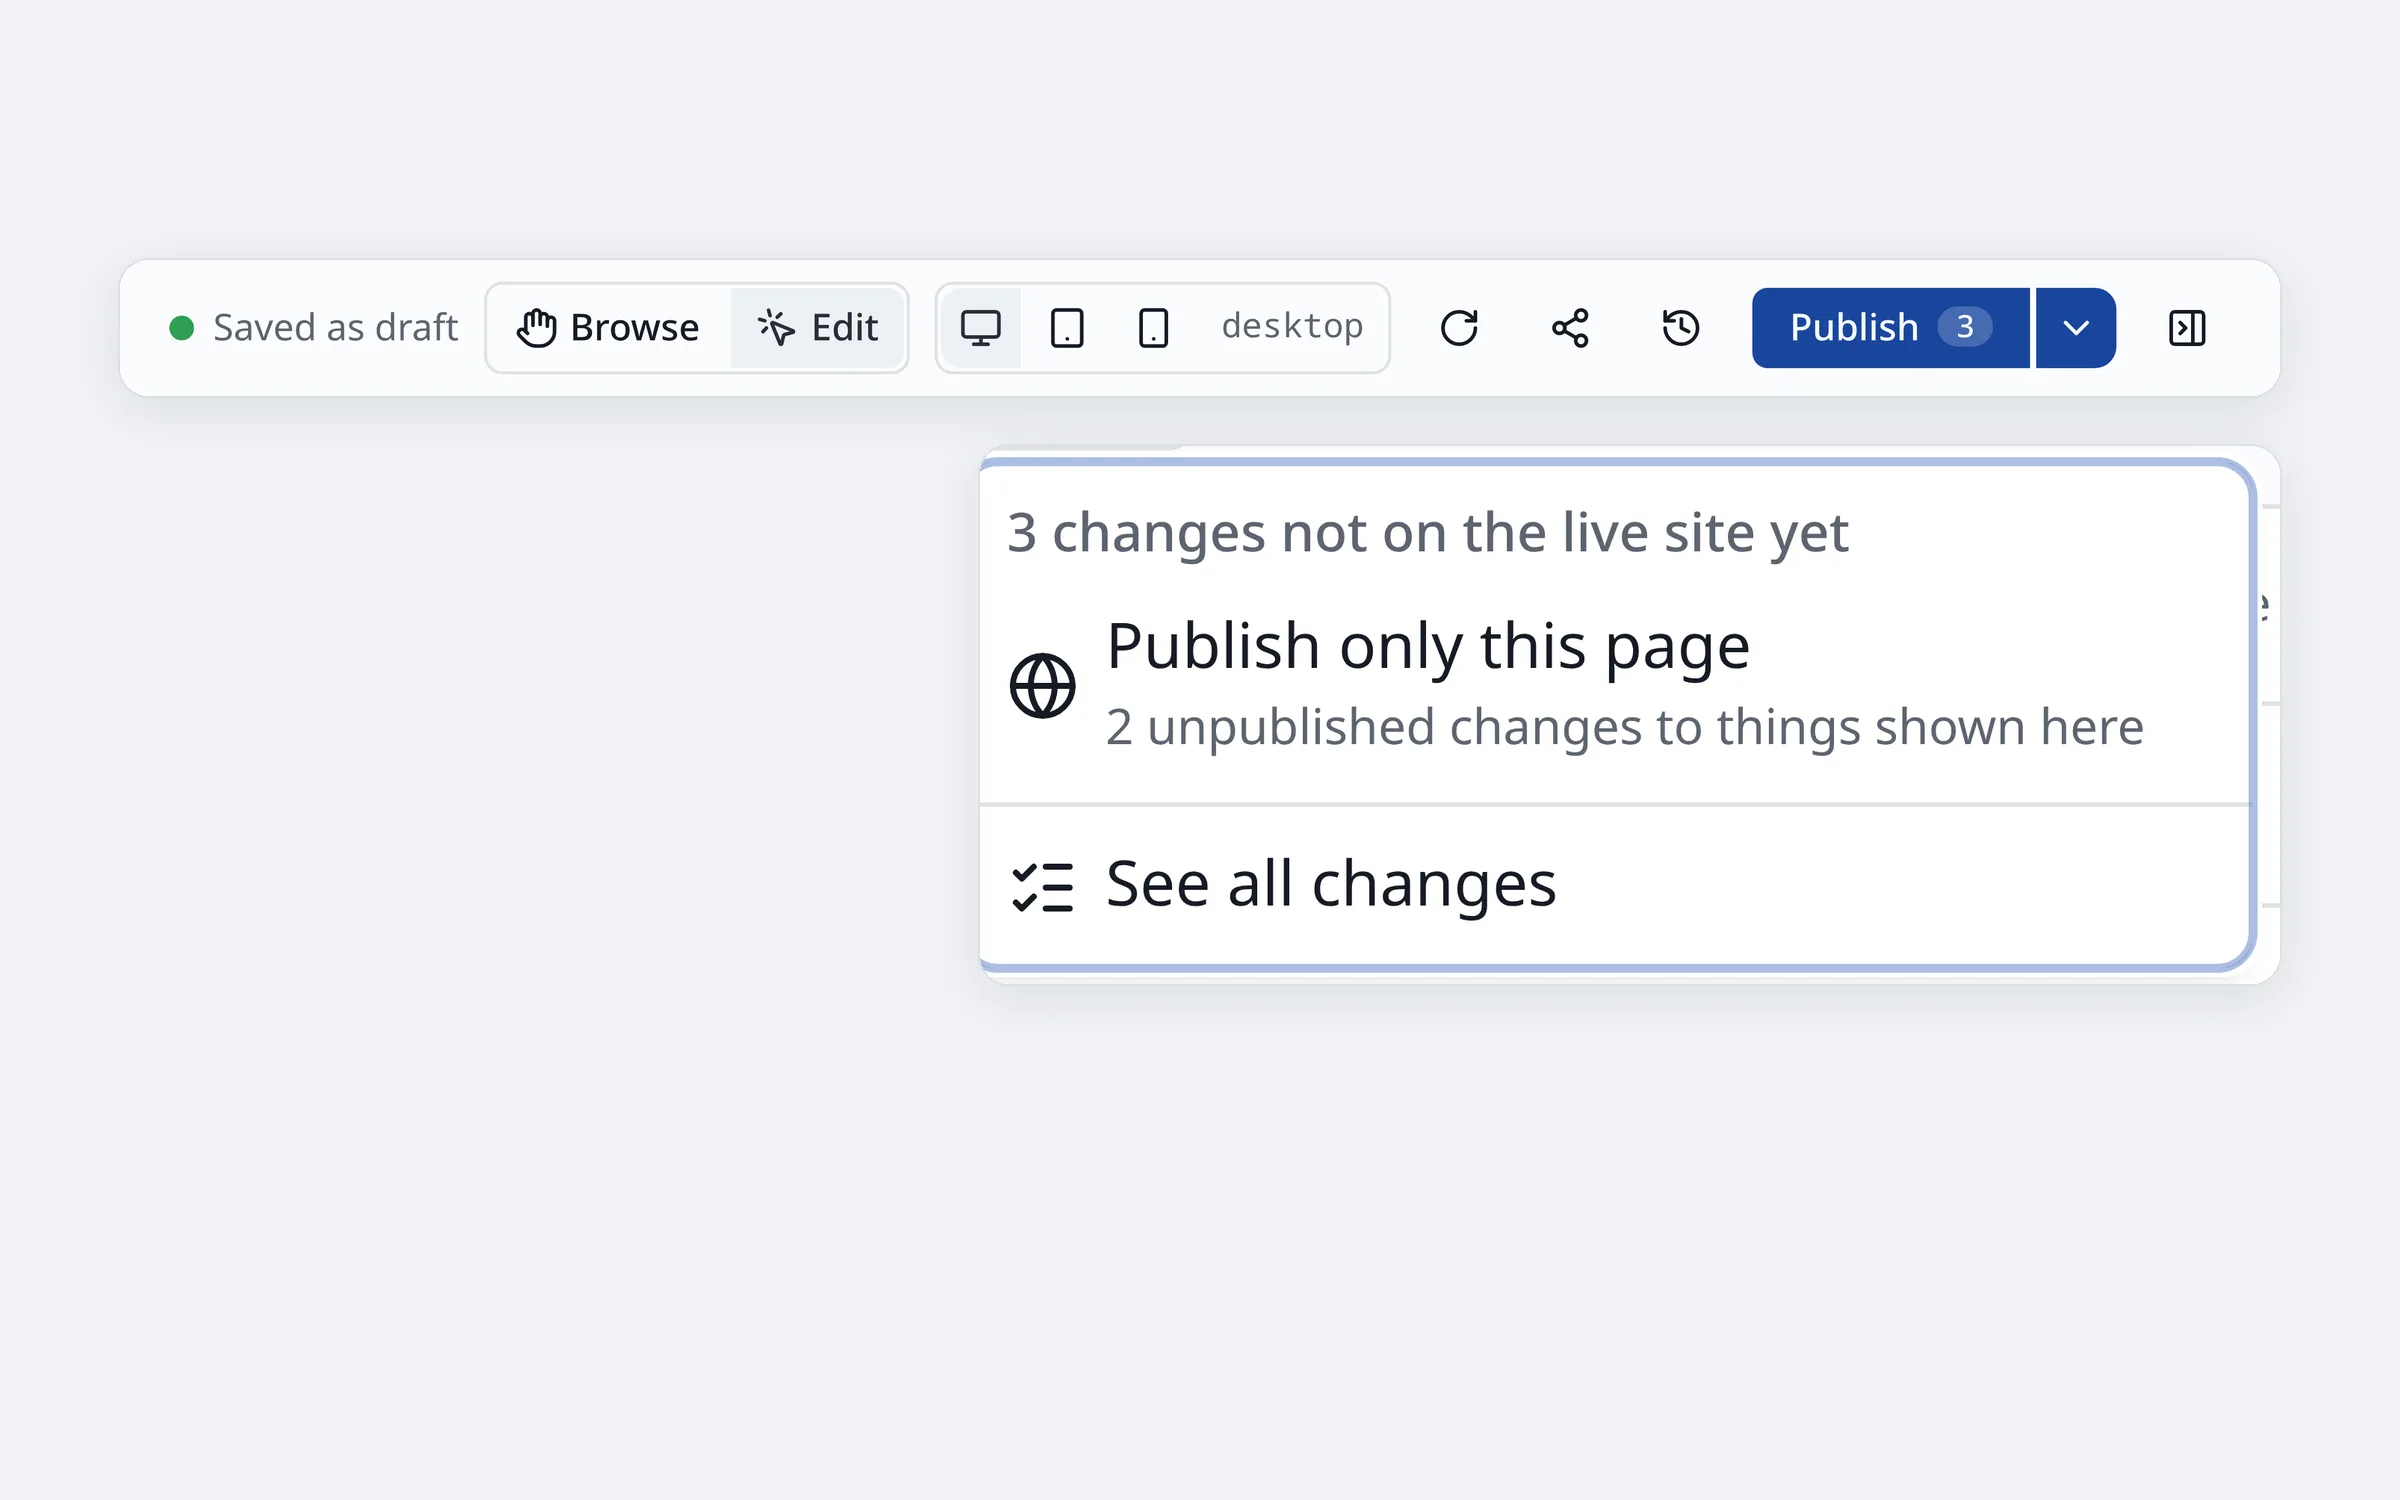
Task: Click the refresh preview icon
Action: coord(1459,328)
